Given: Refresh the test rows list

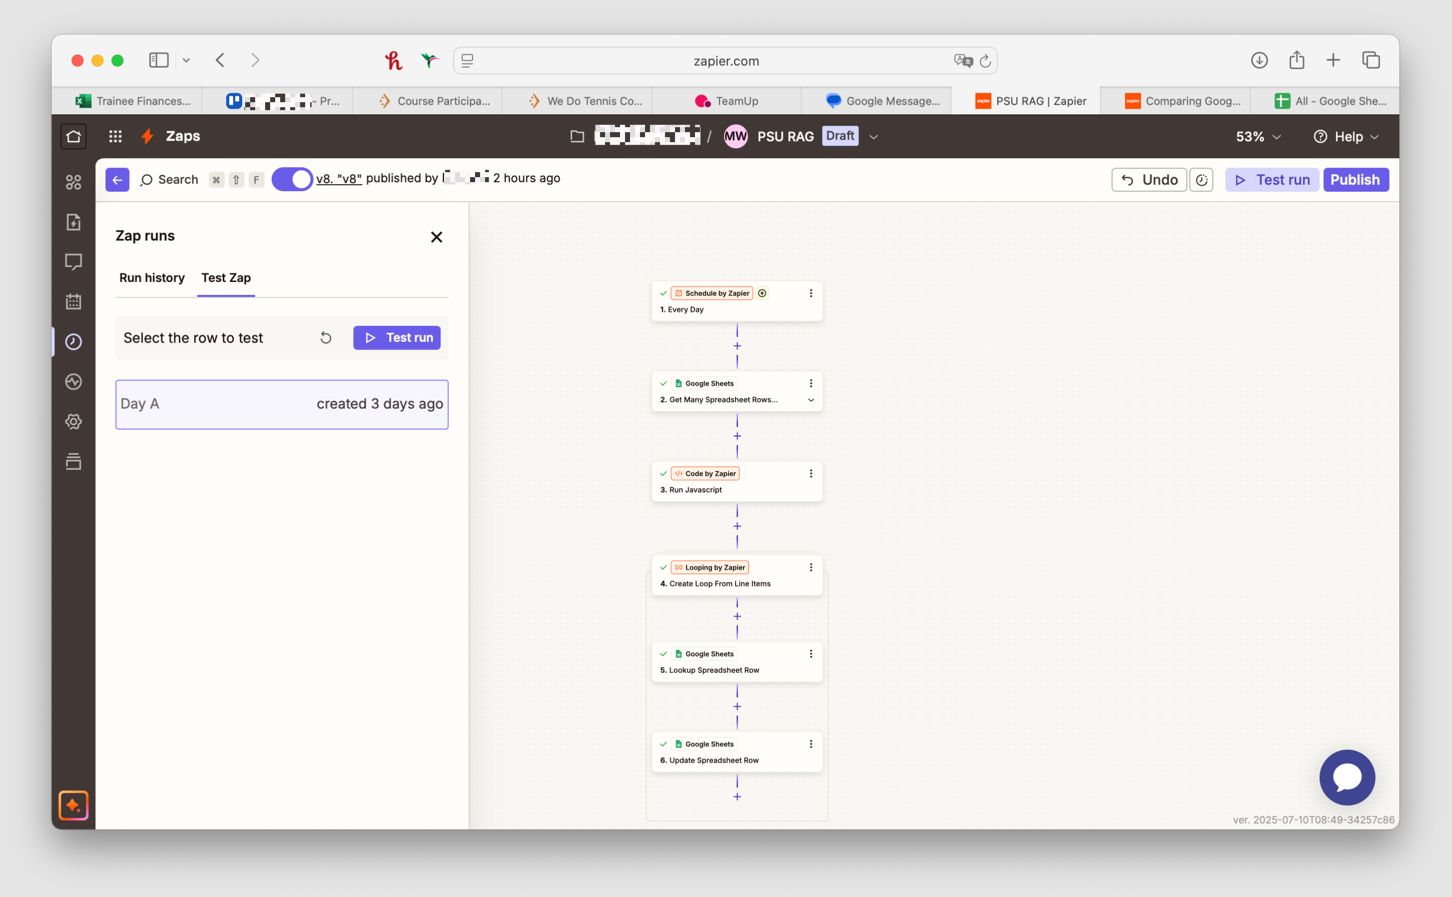Looking at the screenshot, I should tap(326, 338).
